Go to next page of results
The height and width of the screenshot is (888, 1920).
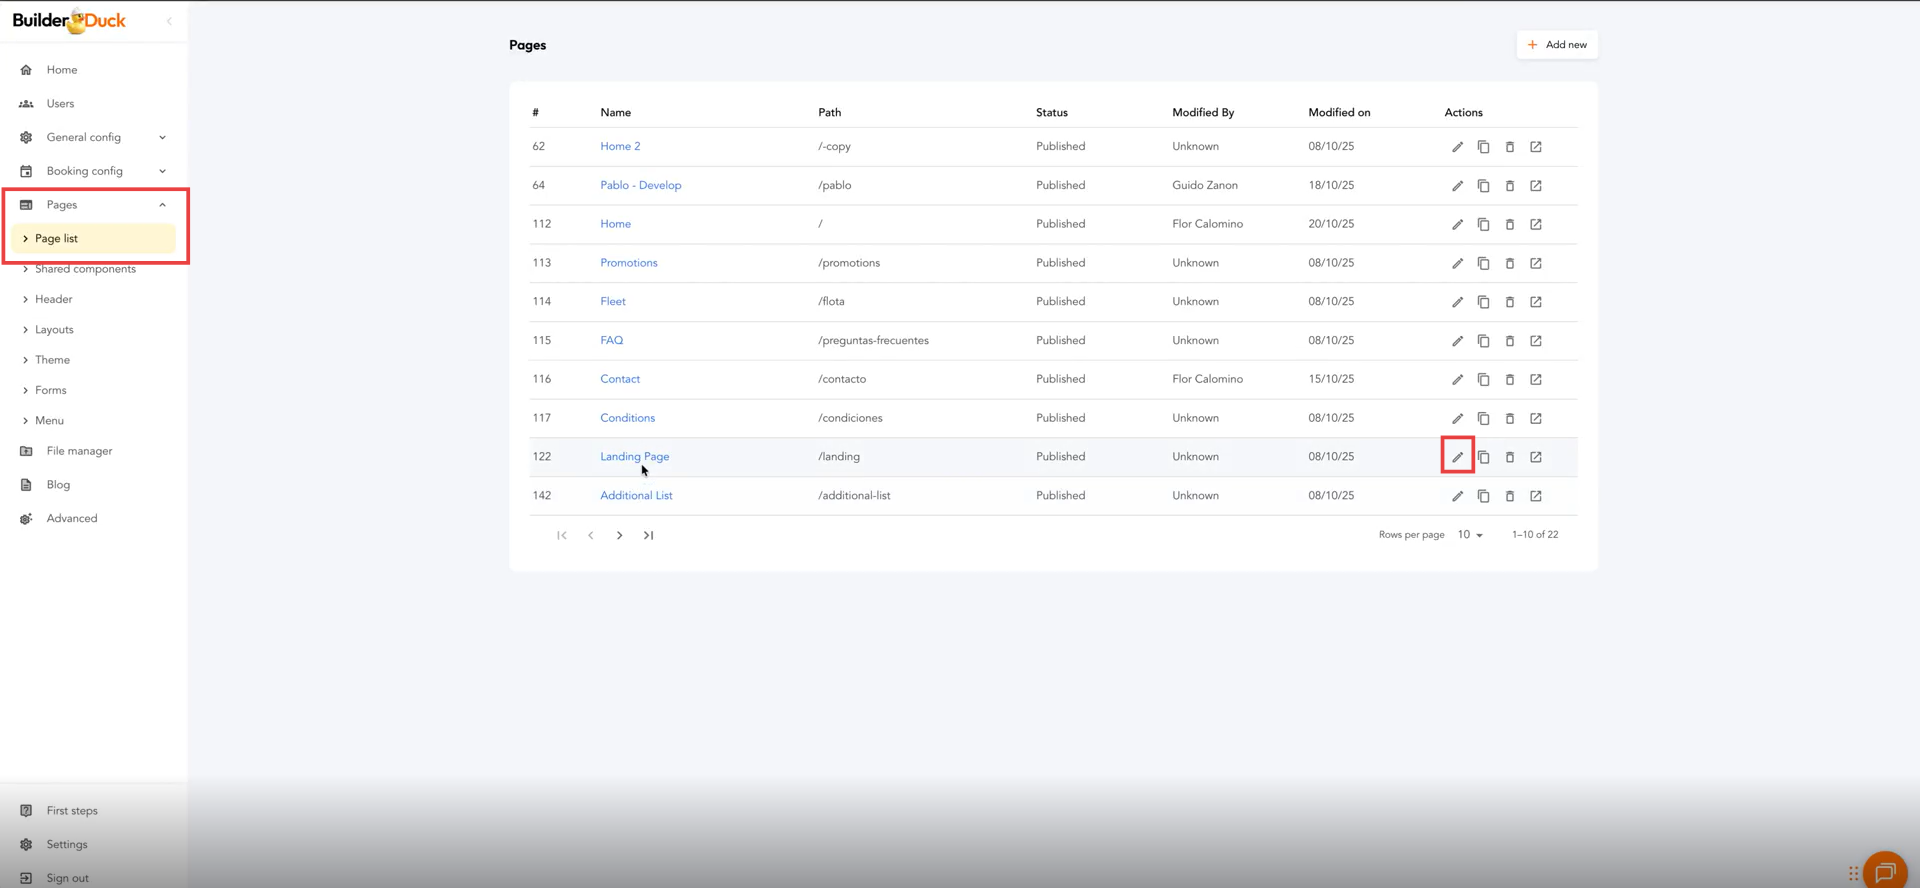(x=619, y=535)
